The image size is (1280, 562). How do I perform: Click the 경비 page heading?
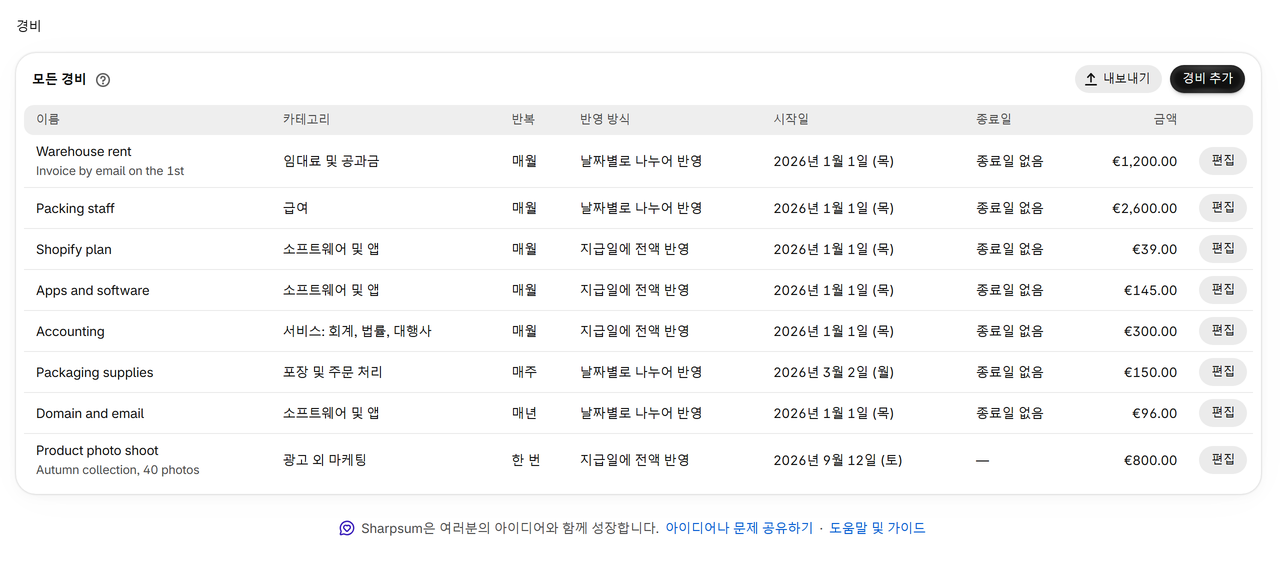[x=28, y=26]
